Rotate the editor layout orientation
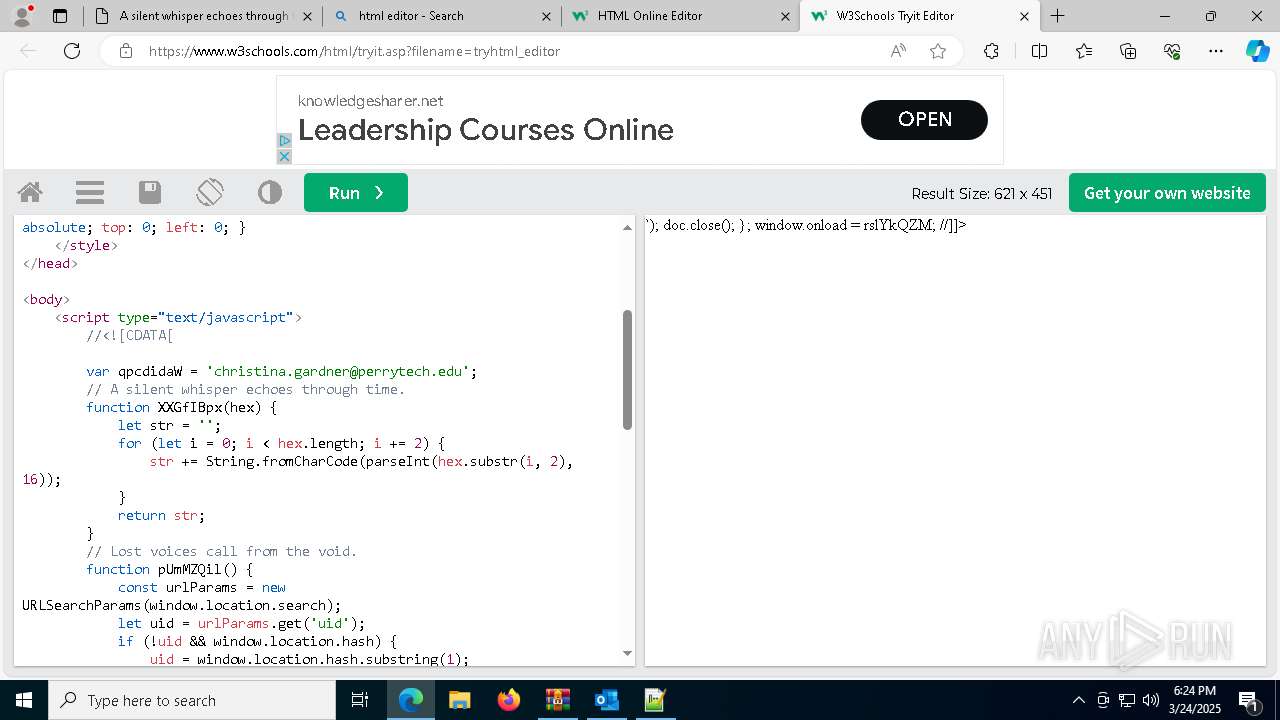This screenshot has width=1280, height=720. pyautogui.click(x=210, y=192)
